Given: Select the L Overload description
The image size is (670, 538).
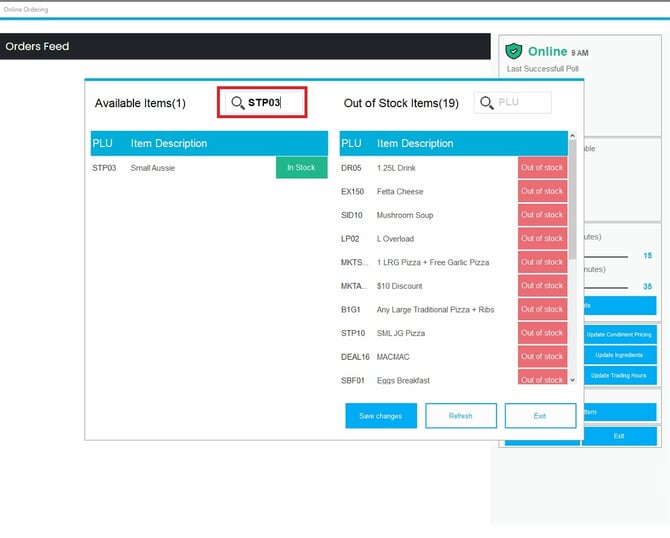Looking at the screenshot, I should 395,239.
